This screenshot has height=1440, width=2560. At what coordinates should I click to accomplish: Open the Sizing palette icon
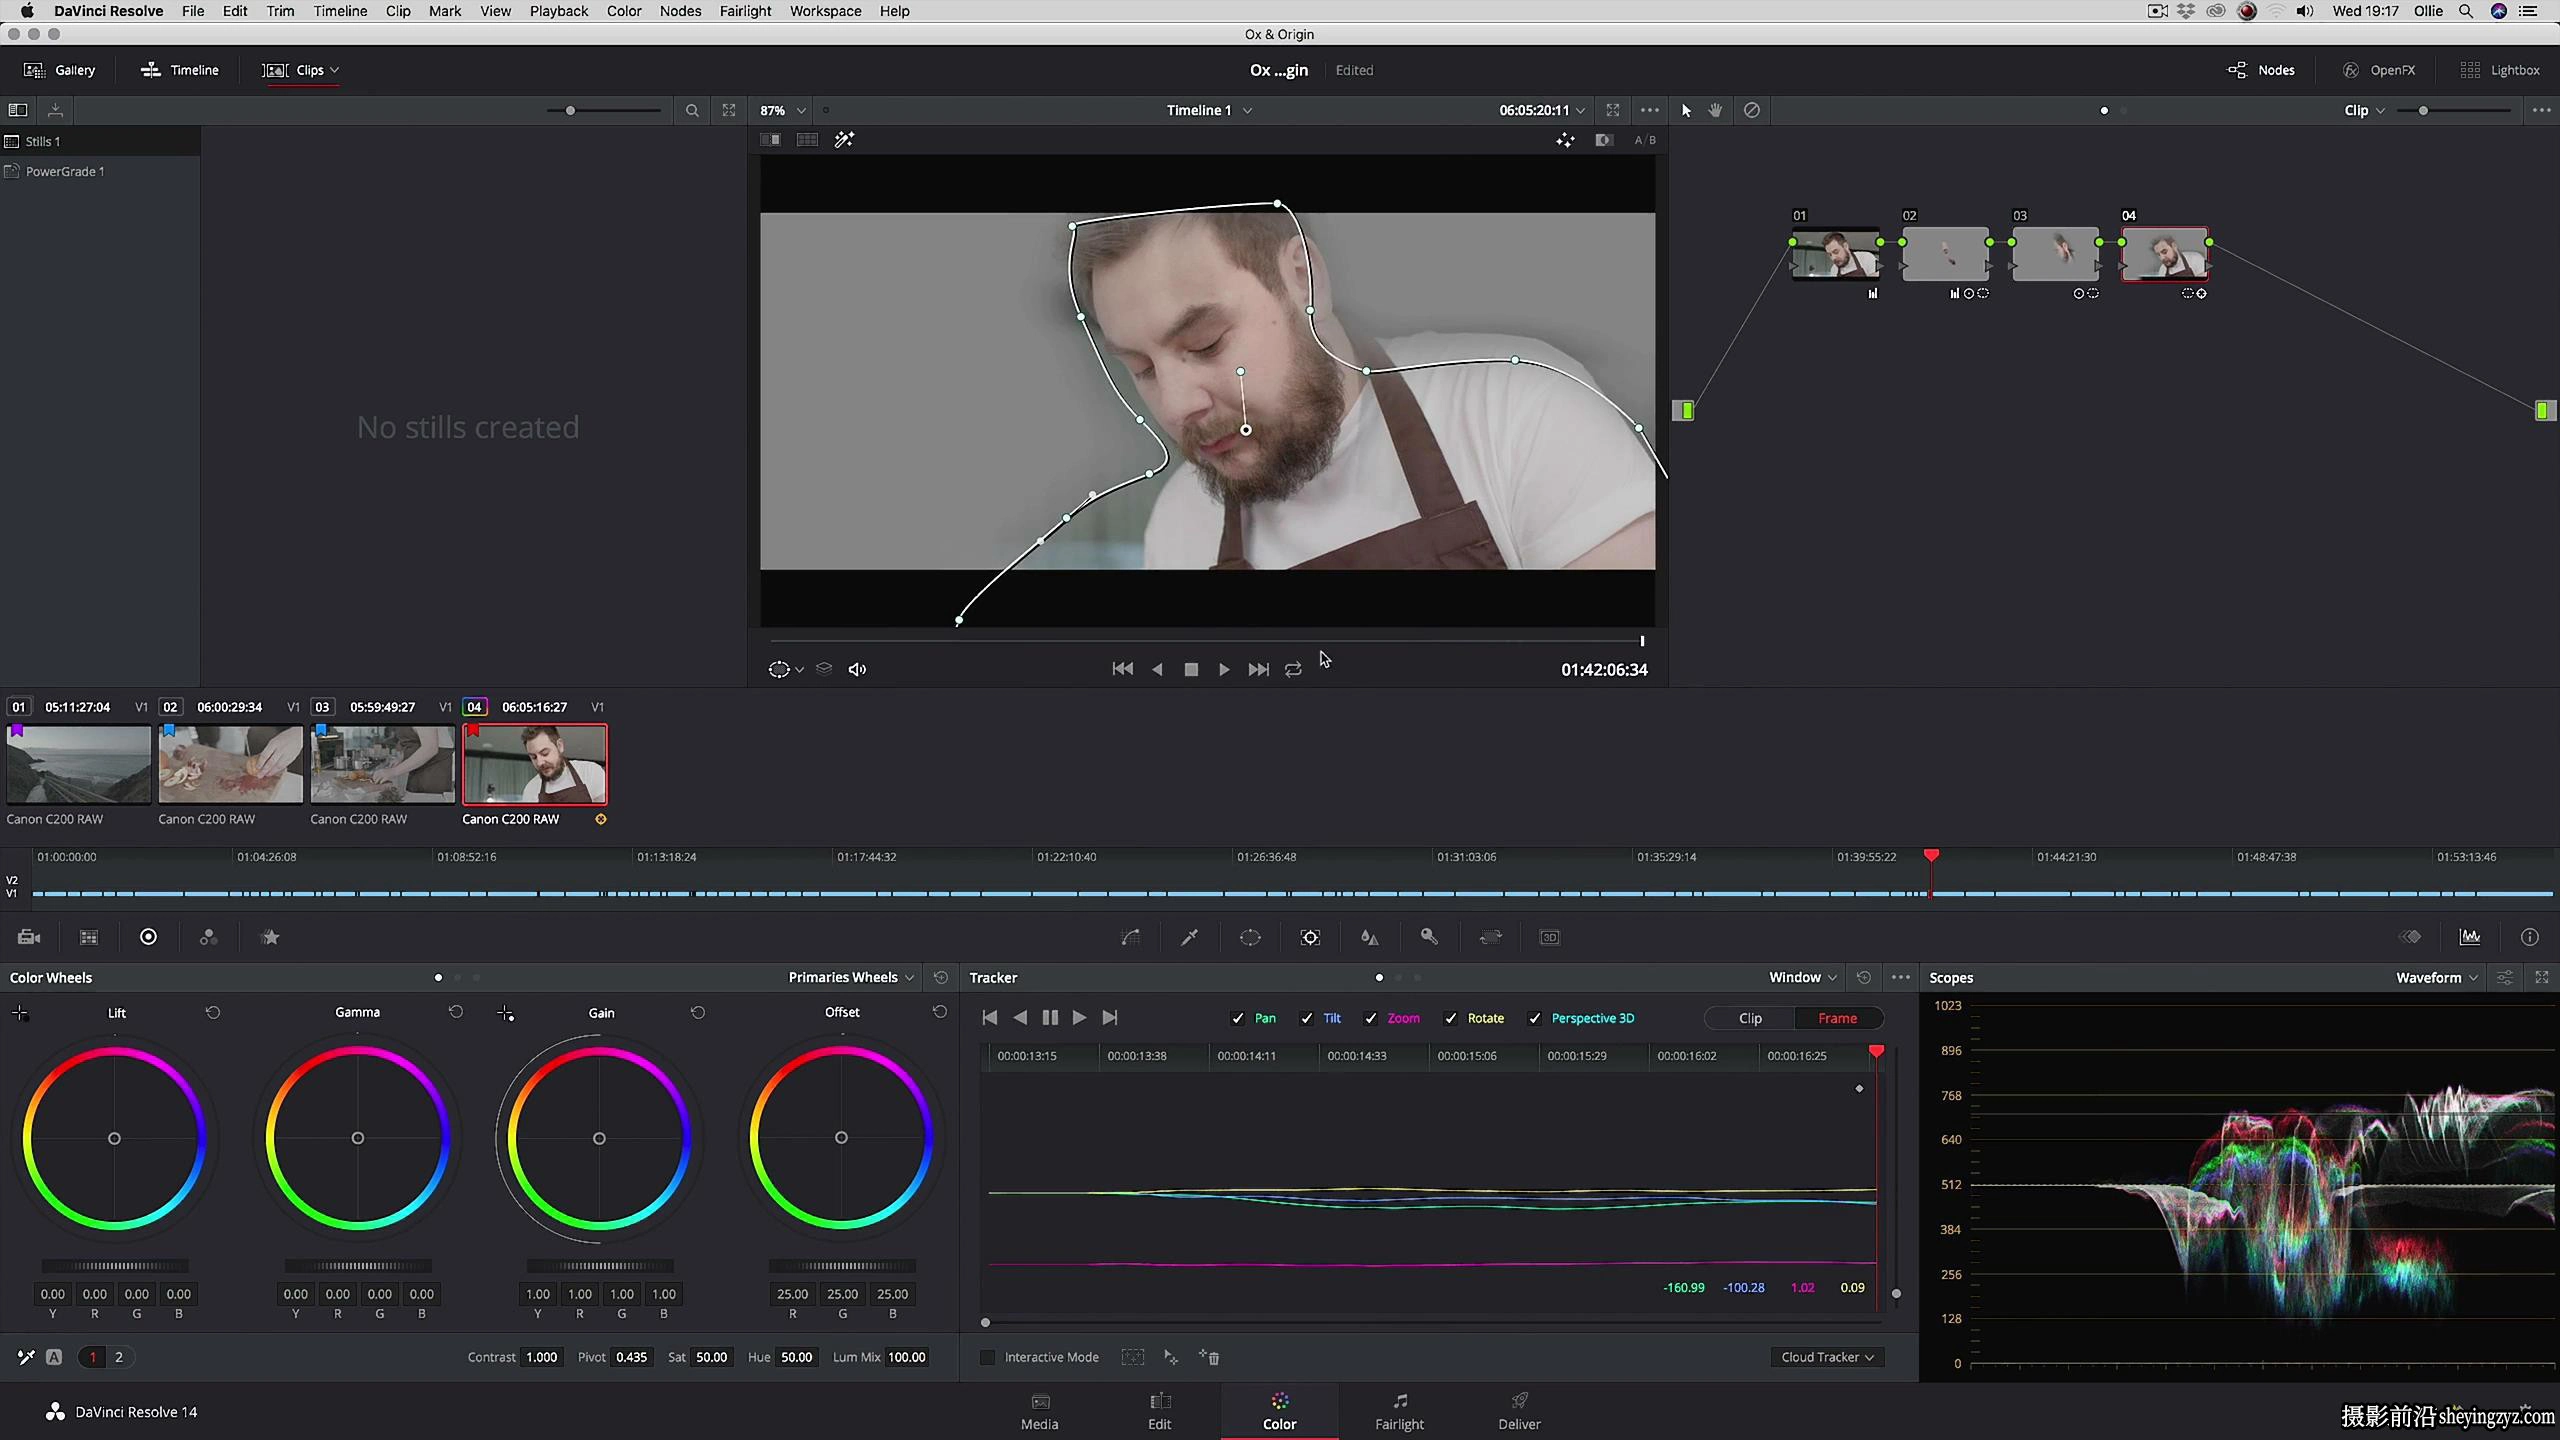[1490, 937]
